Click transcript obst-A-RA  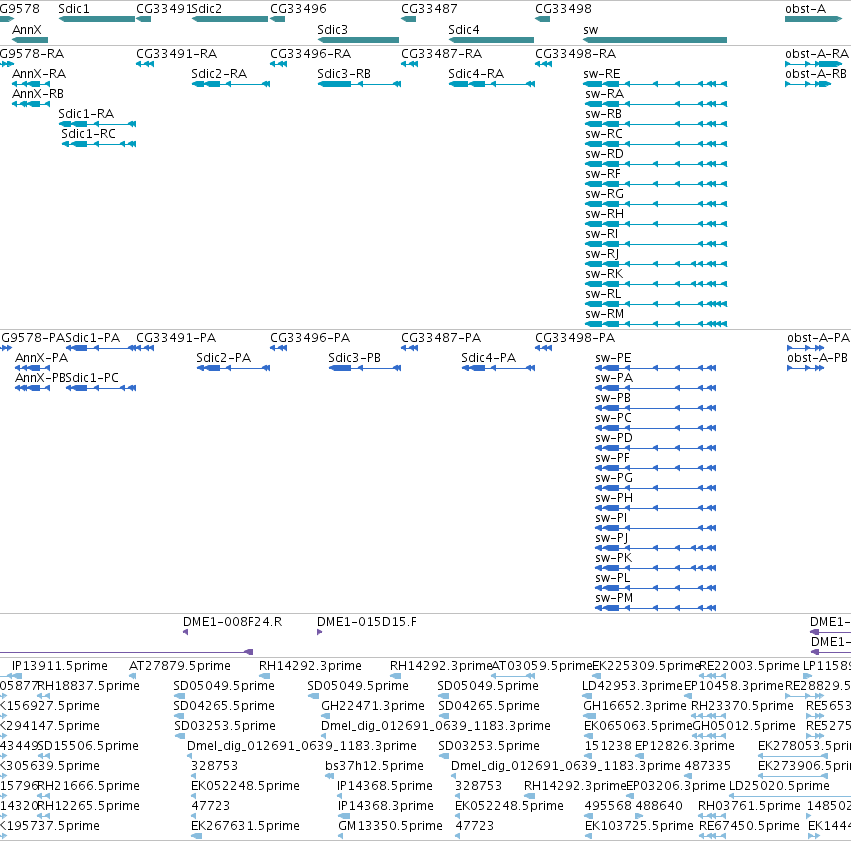(x=817, y=54)
